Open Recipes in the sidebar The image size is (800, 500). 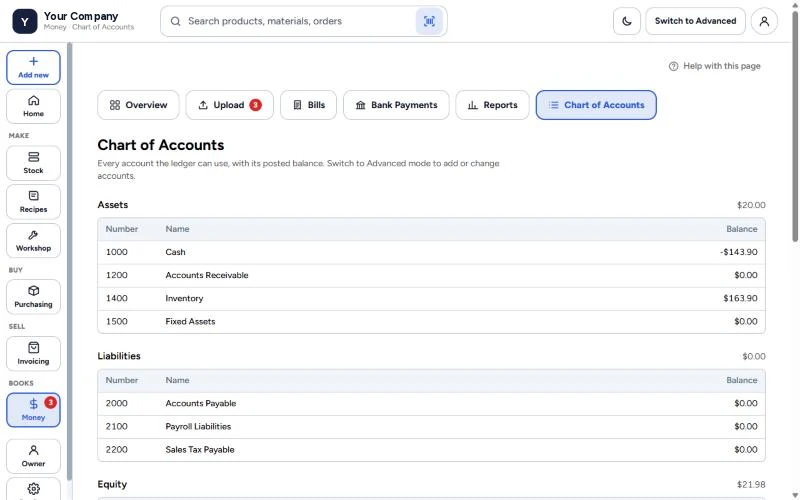(33, 202)
